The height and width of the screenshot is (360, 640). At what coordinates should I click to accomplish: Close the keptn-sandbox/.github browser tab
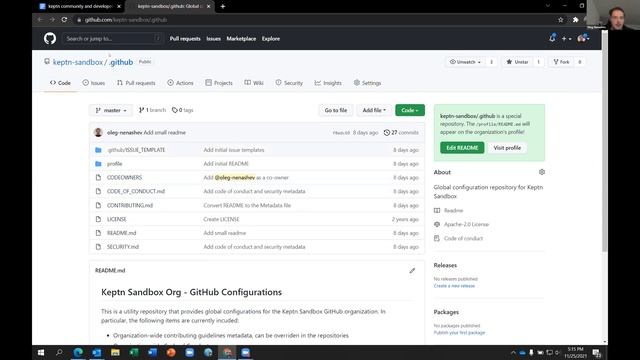click(209, 6)
